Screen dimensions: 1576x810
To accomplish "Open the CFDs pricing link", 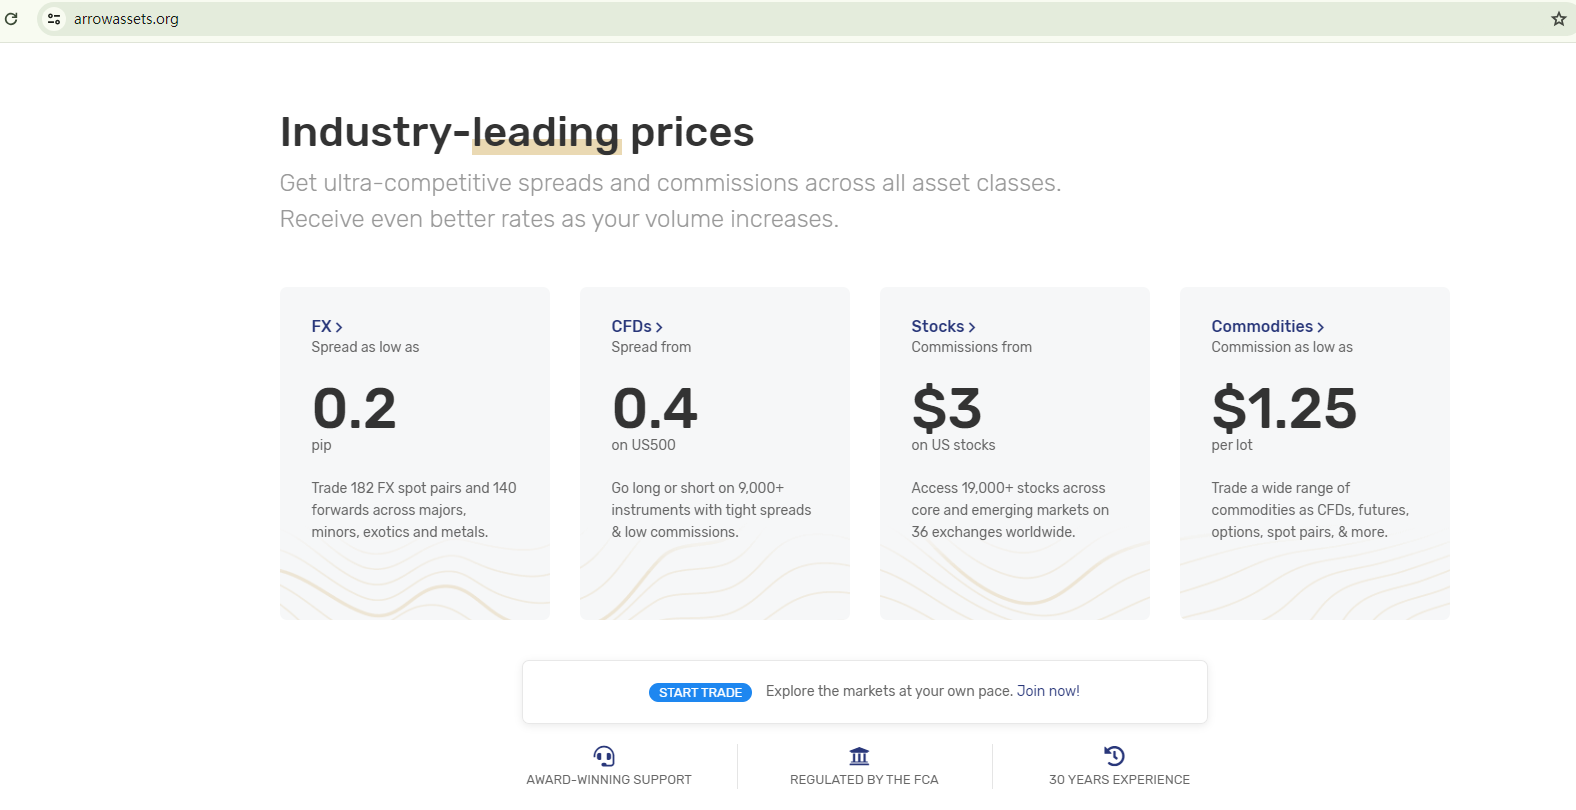I will tap(631, 326).
